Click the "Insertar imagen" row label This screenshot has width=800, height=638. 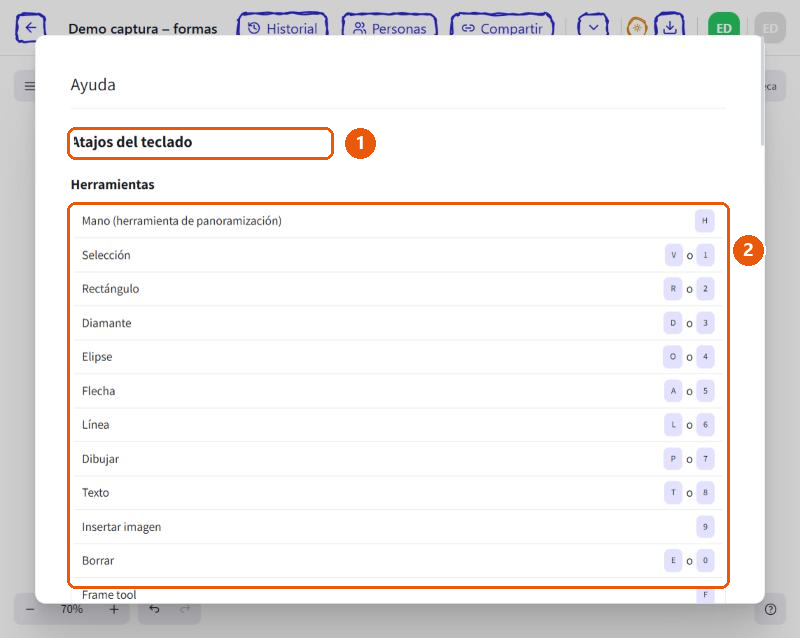[x=121, y=527]
